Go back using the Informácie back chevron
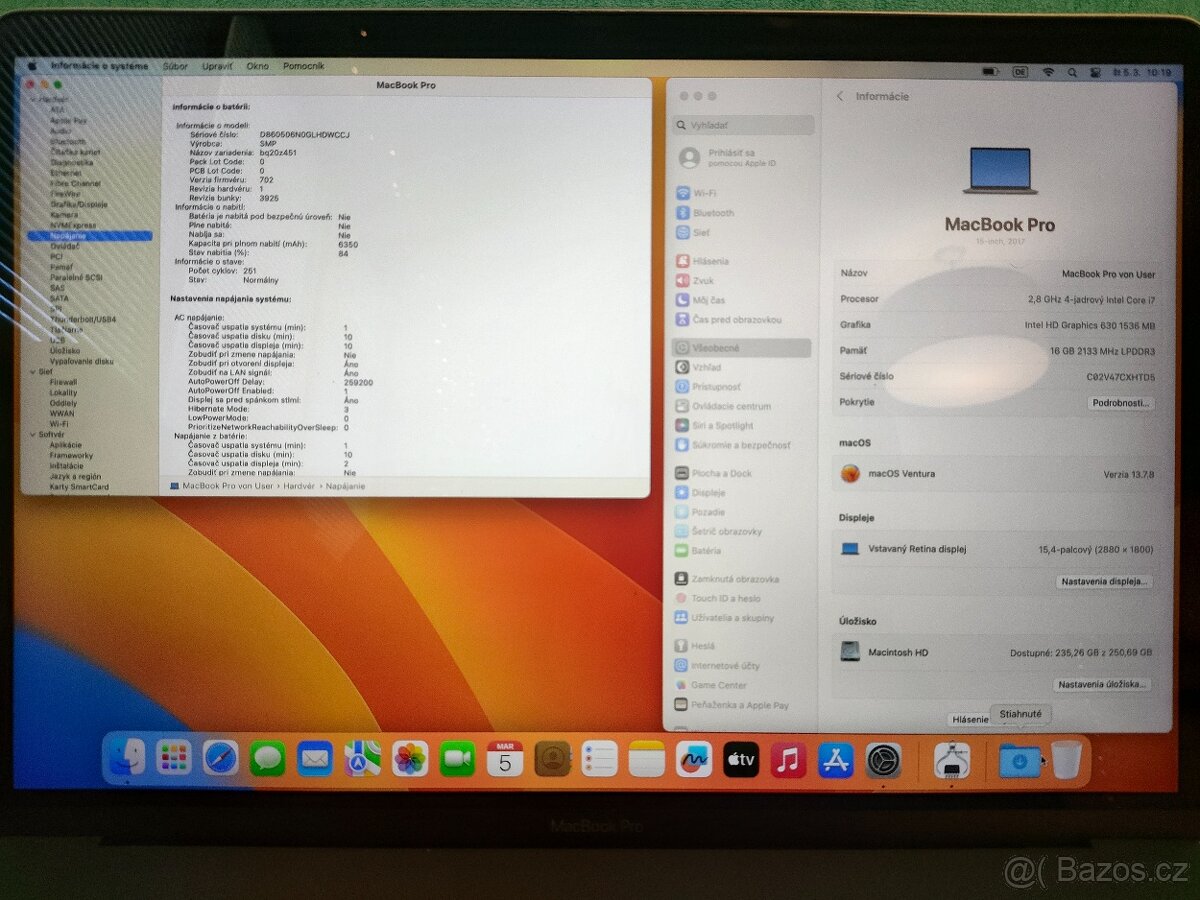 tap(840, 96)
